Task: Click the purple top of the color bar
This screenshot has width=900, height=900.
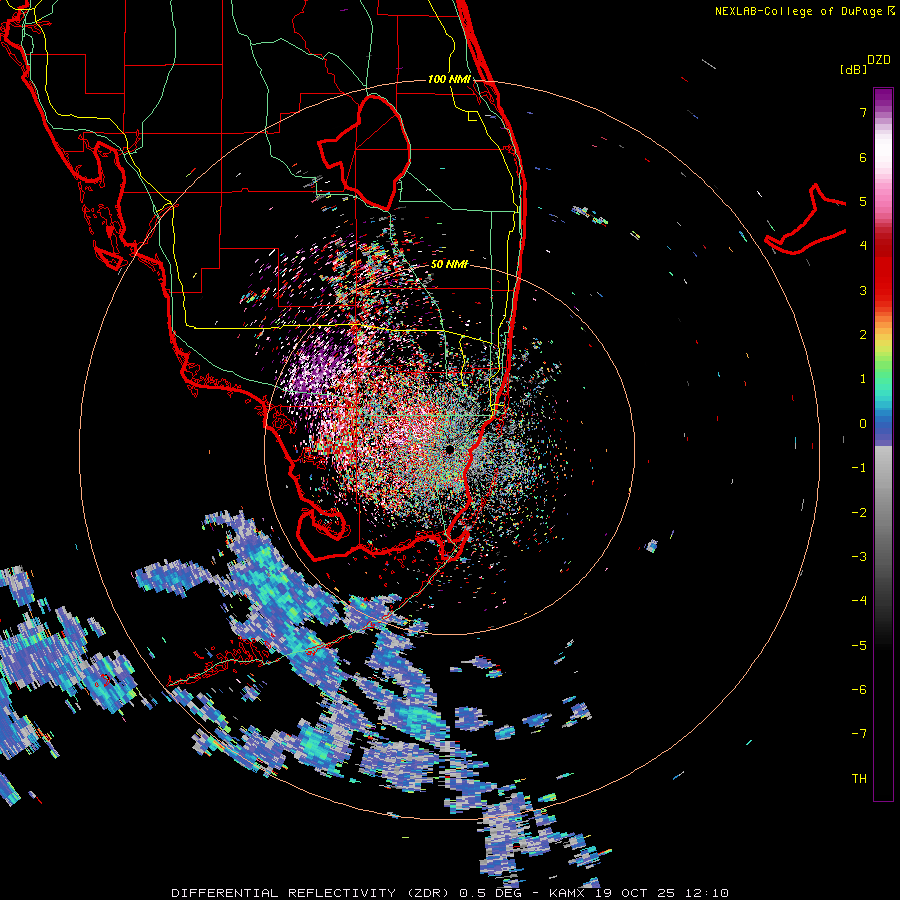Action: (x=883, y=99)
